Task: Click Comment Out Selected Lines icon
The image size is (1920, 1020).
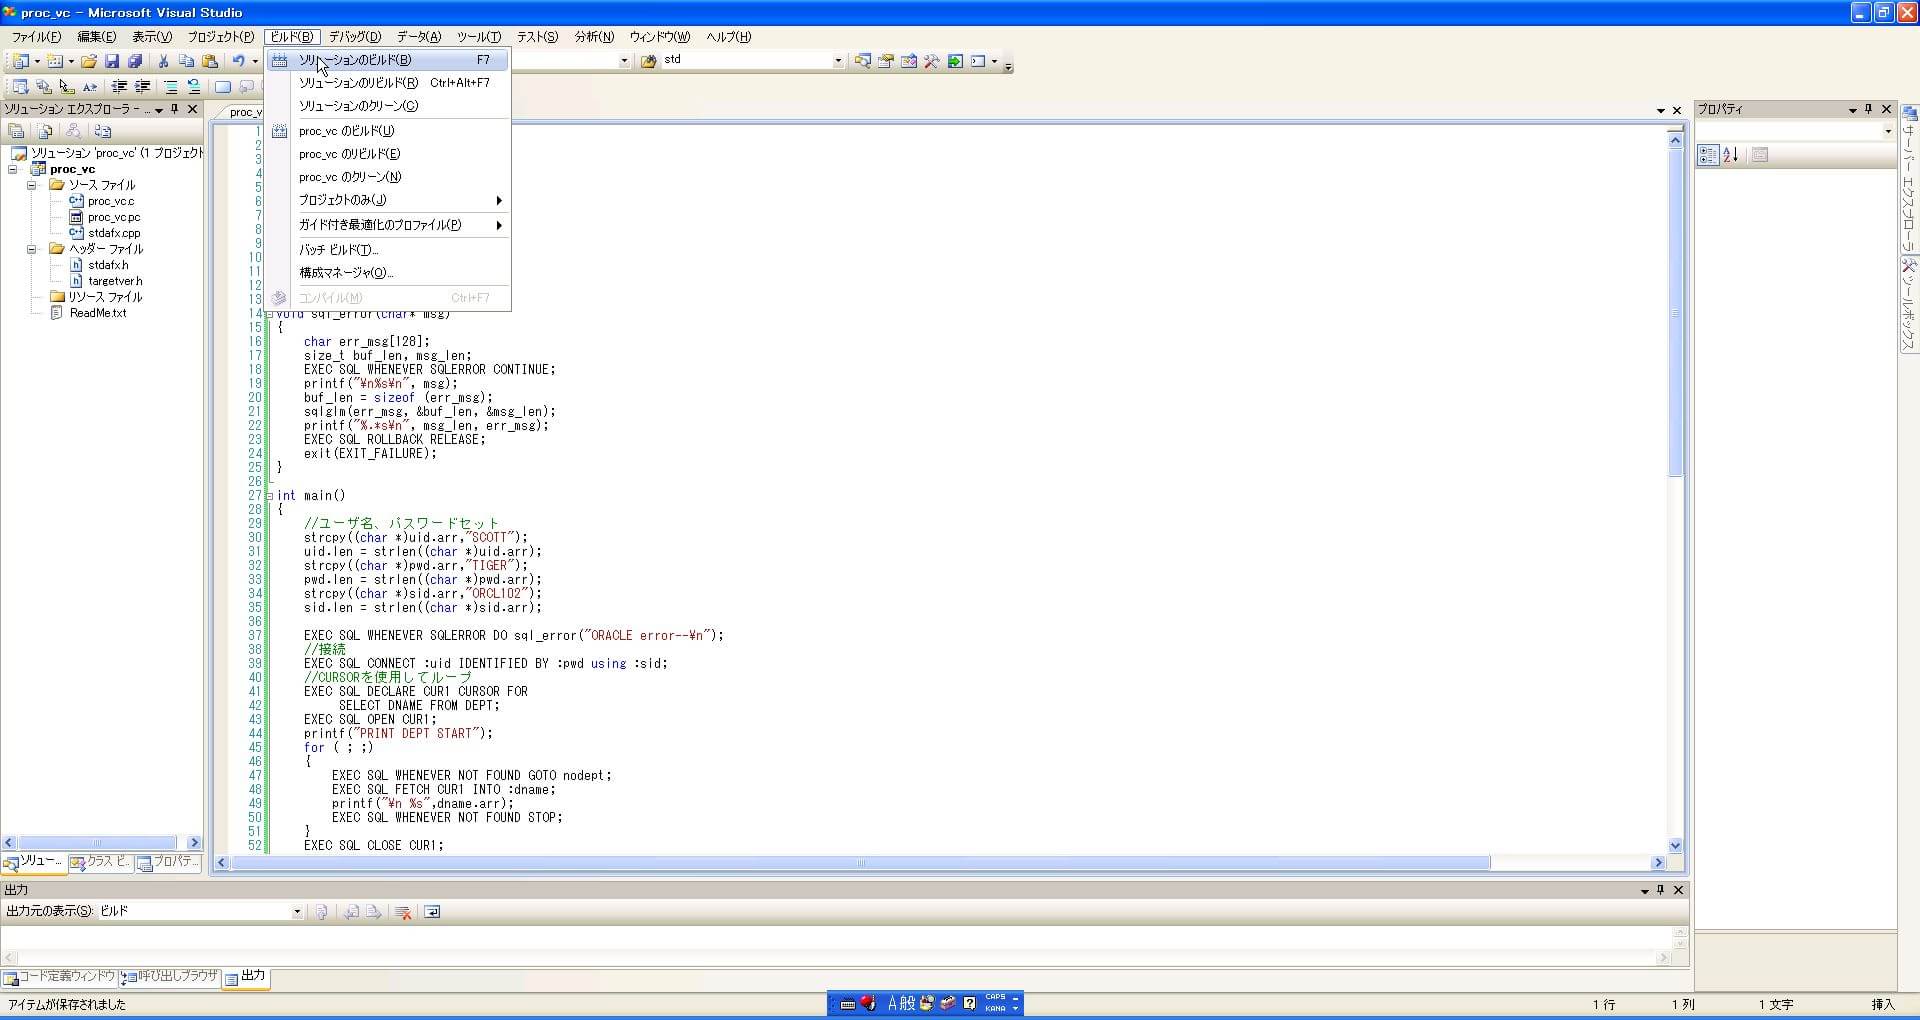Action: pos(171,87)
